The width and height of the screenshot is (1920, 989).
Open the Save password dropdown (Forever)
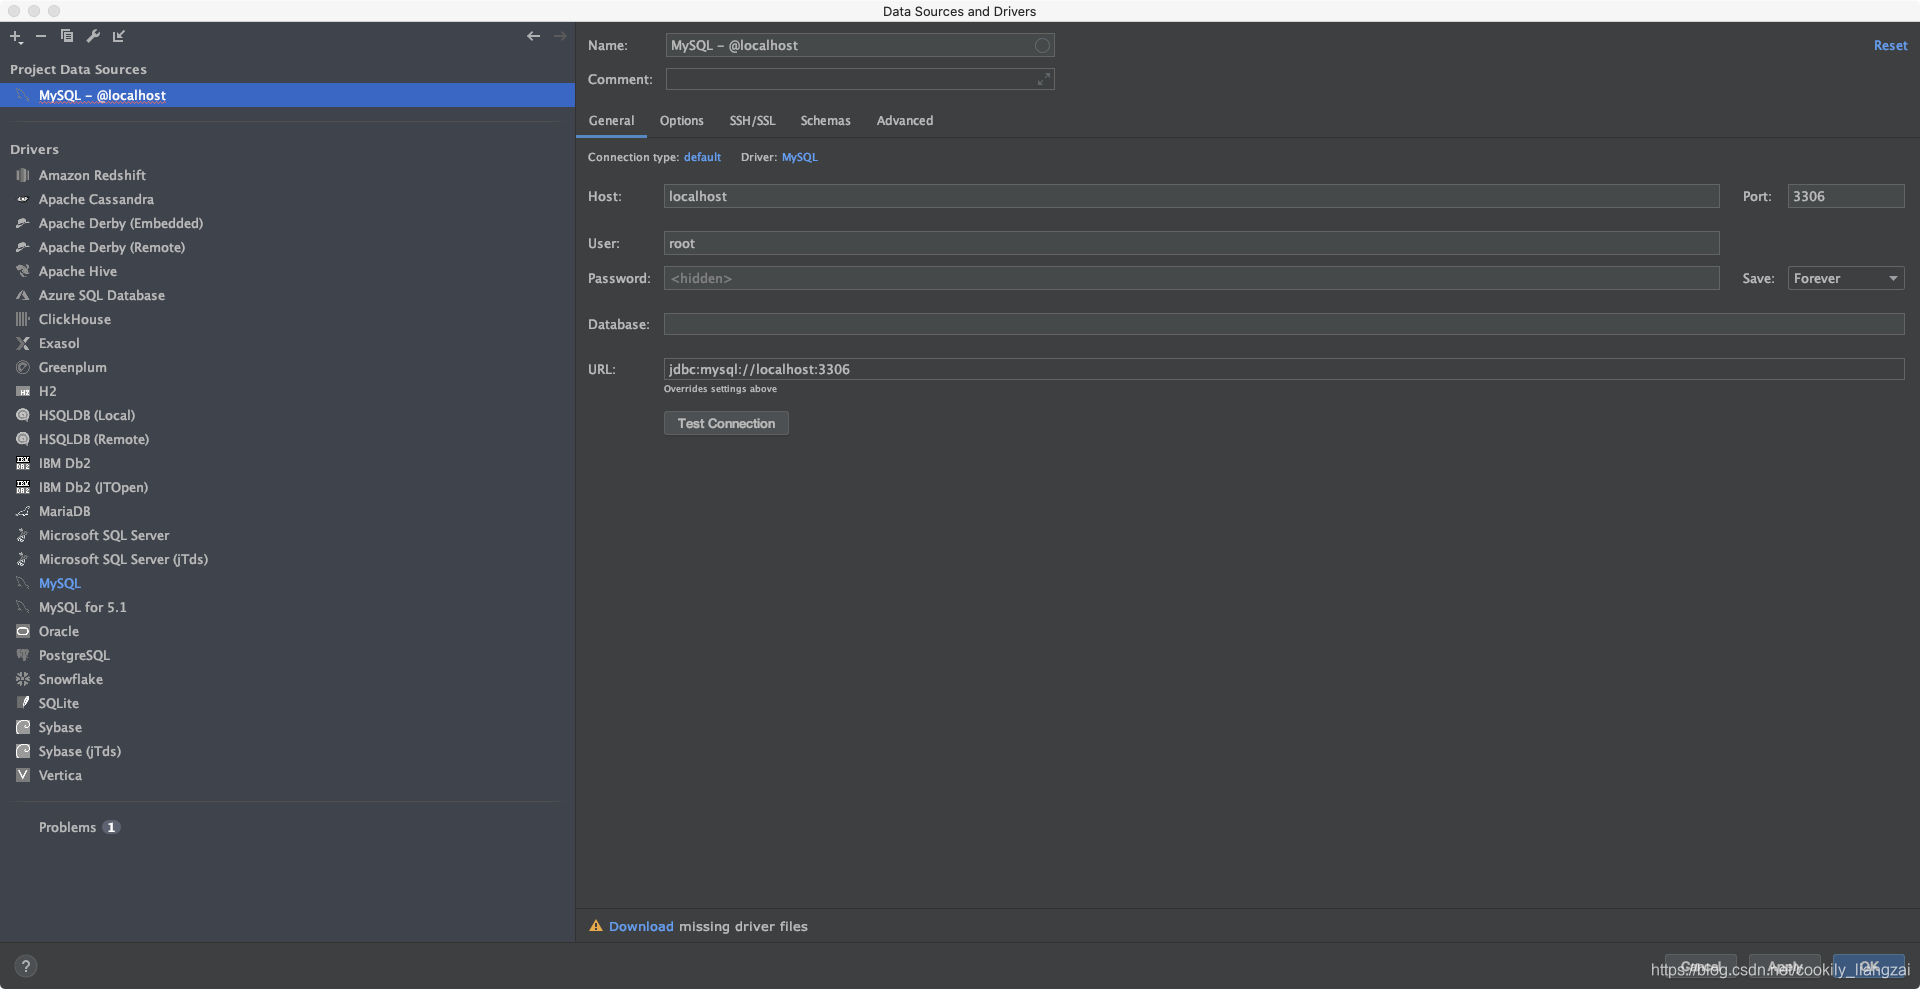coord(1846,278)
